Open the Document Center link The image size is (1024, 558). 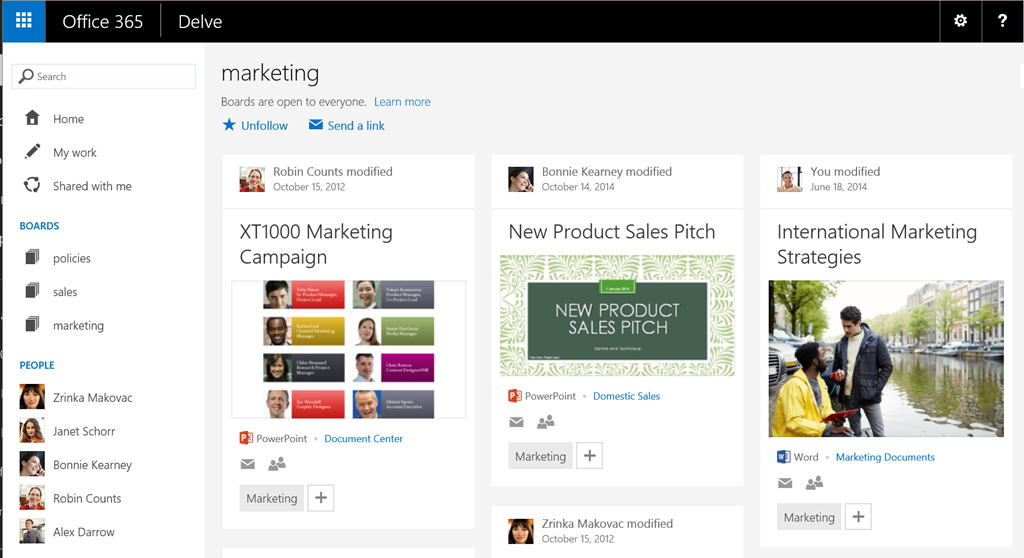(x=364, y=438)
